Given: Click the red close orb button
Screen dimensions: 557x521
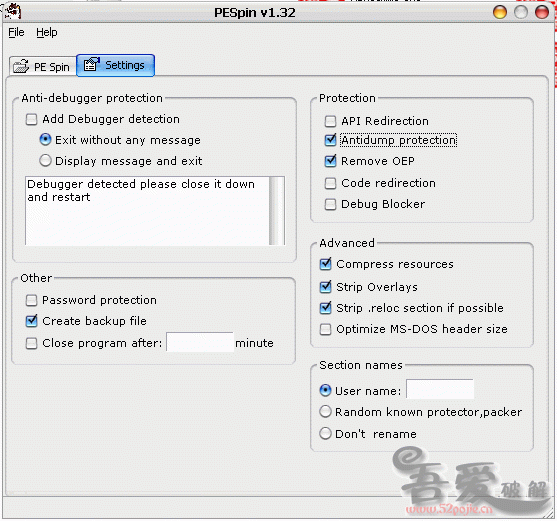Looking at the screenshot, I should click(x=542, y=12).
